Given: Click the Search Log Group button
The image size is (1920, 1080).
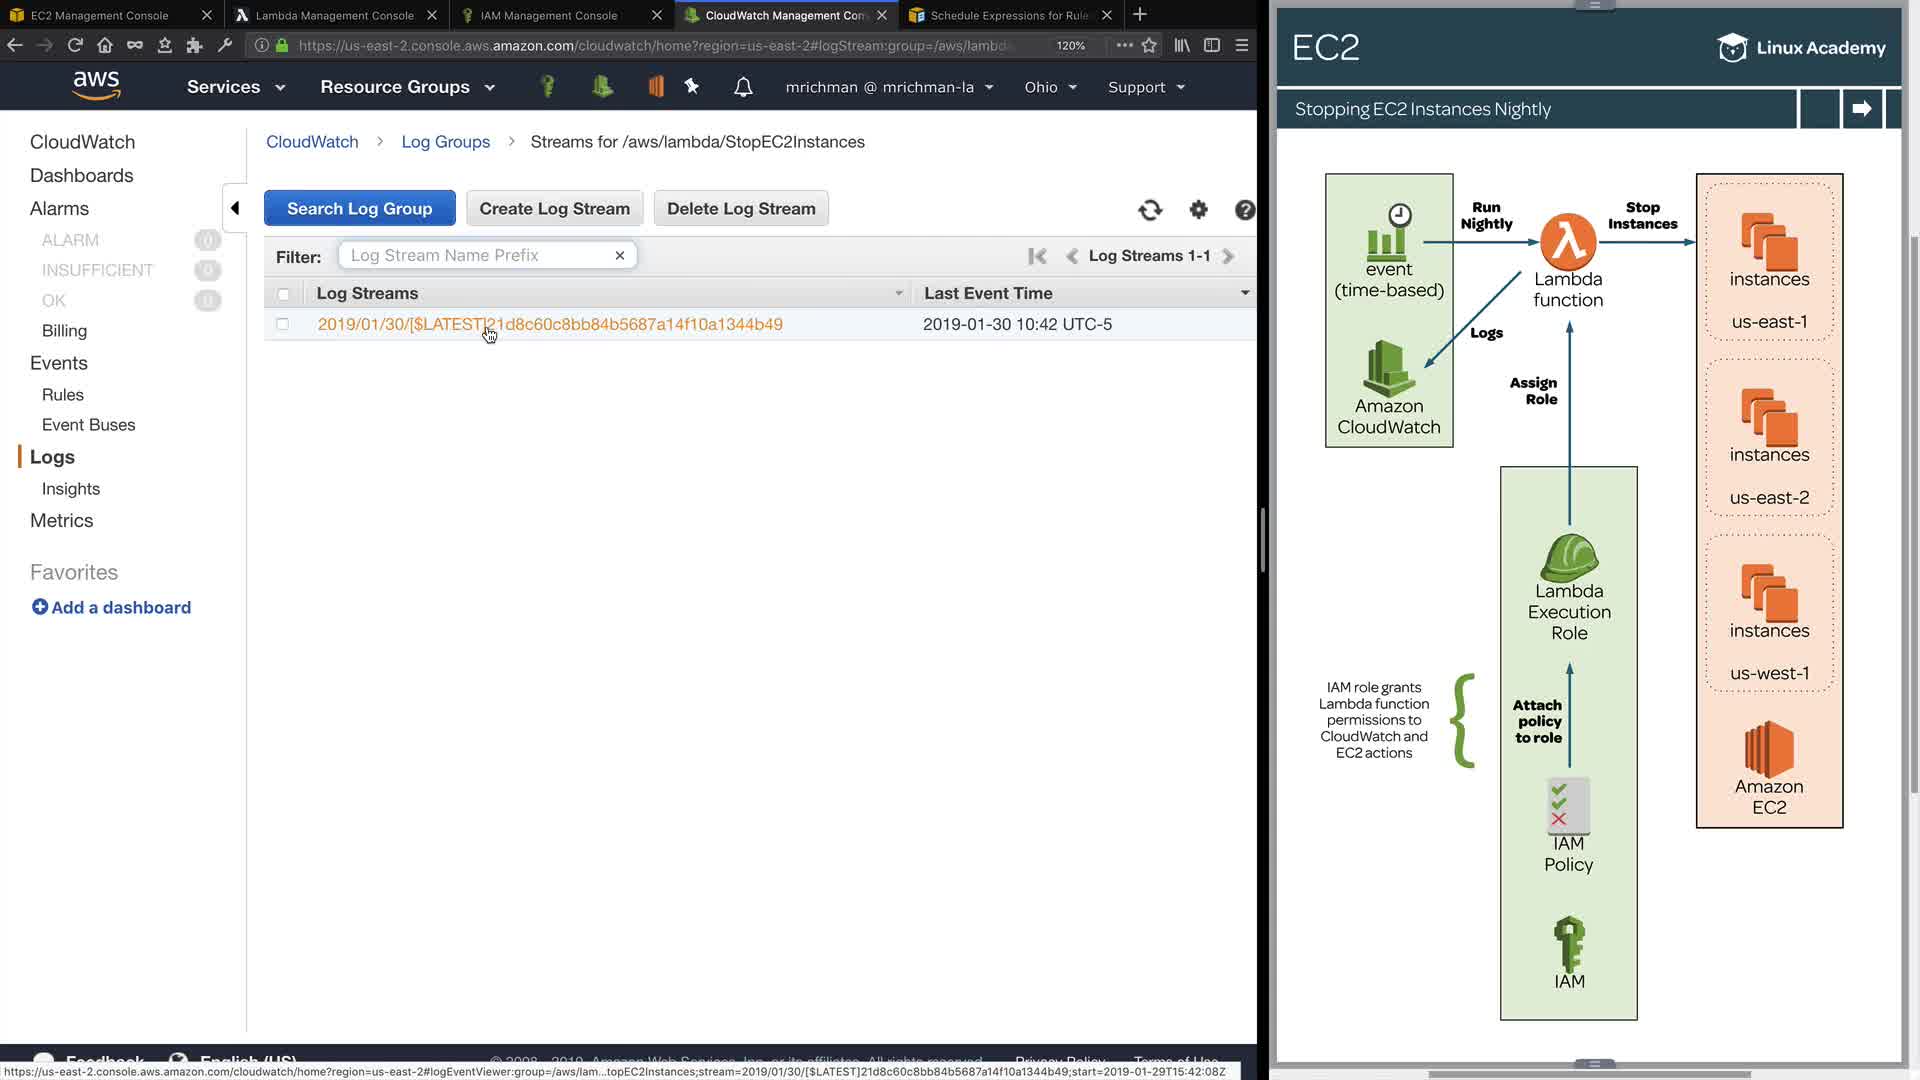Looking at the screenshot, I should (359, 208).
